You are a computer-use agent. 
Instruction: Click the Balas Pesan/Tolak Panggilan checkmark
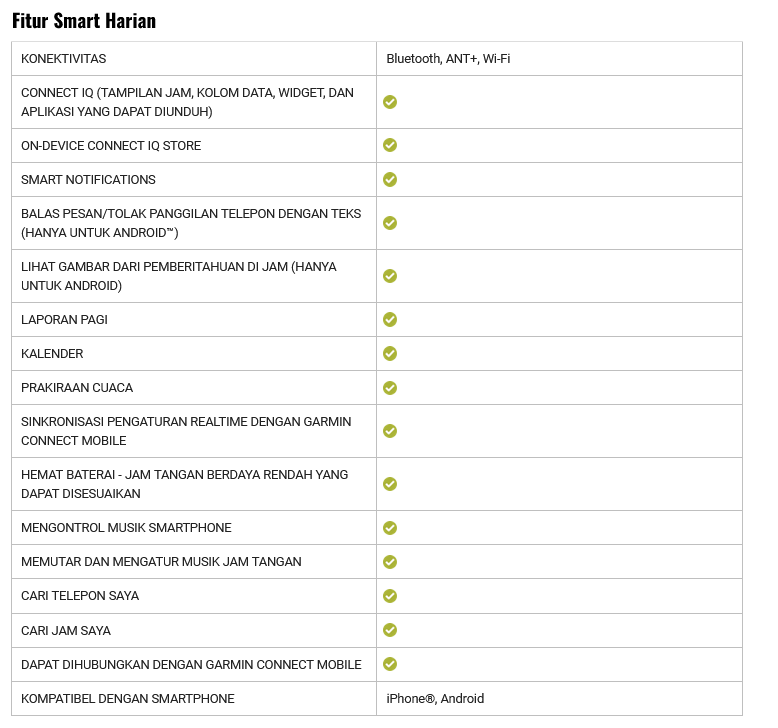390,223
